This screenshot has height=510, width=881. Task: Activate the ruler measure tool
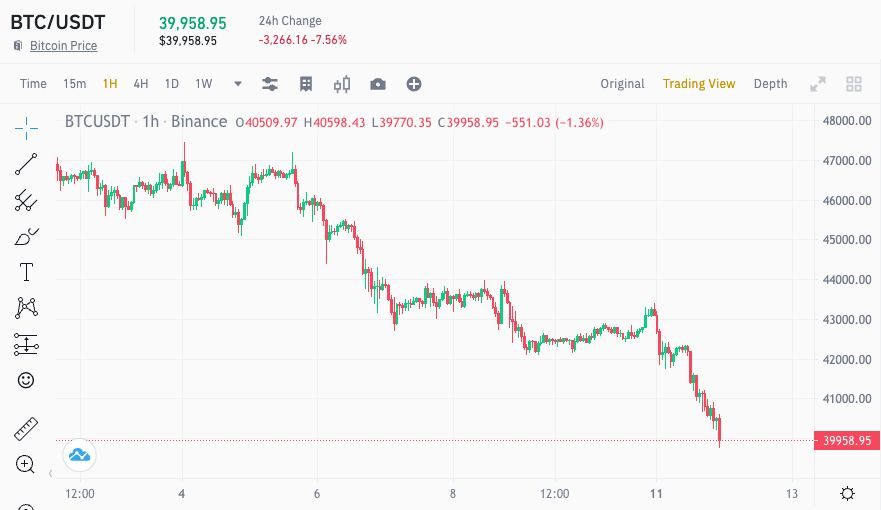point(26,430)
